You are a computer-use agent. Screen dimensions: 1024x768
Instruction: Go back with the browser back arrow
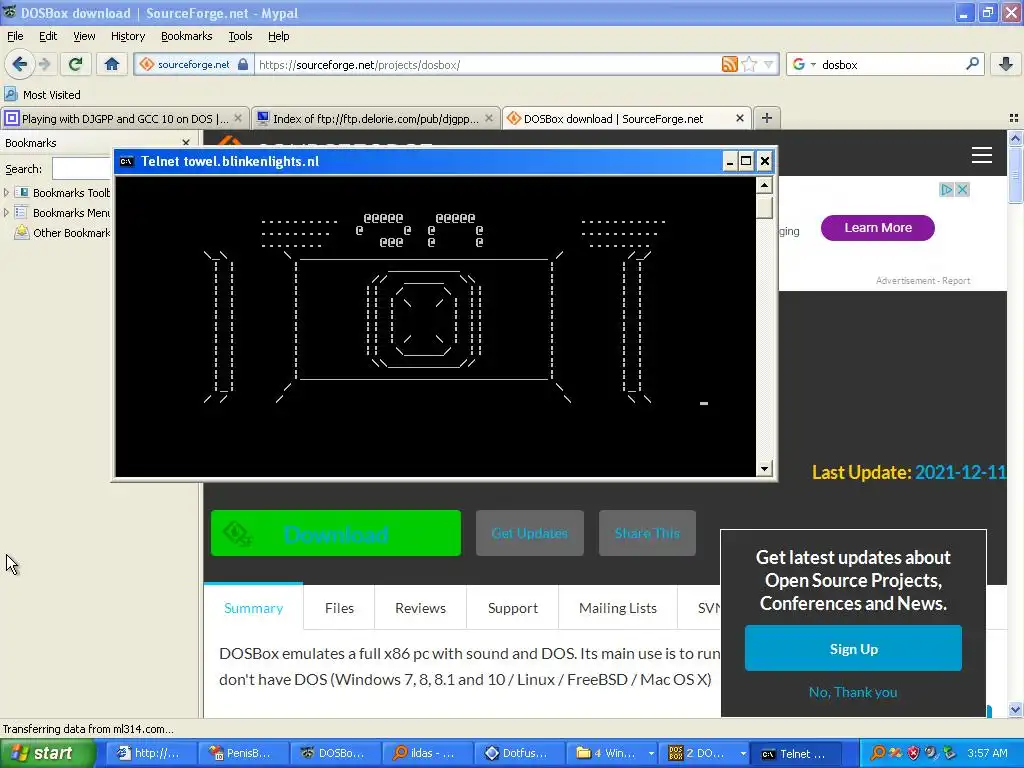click(x=19, y=64)
